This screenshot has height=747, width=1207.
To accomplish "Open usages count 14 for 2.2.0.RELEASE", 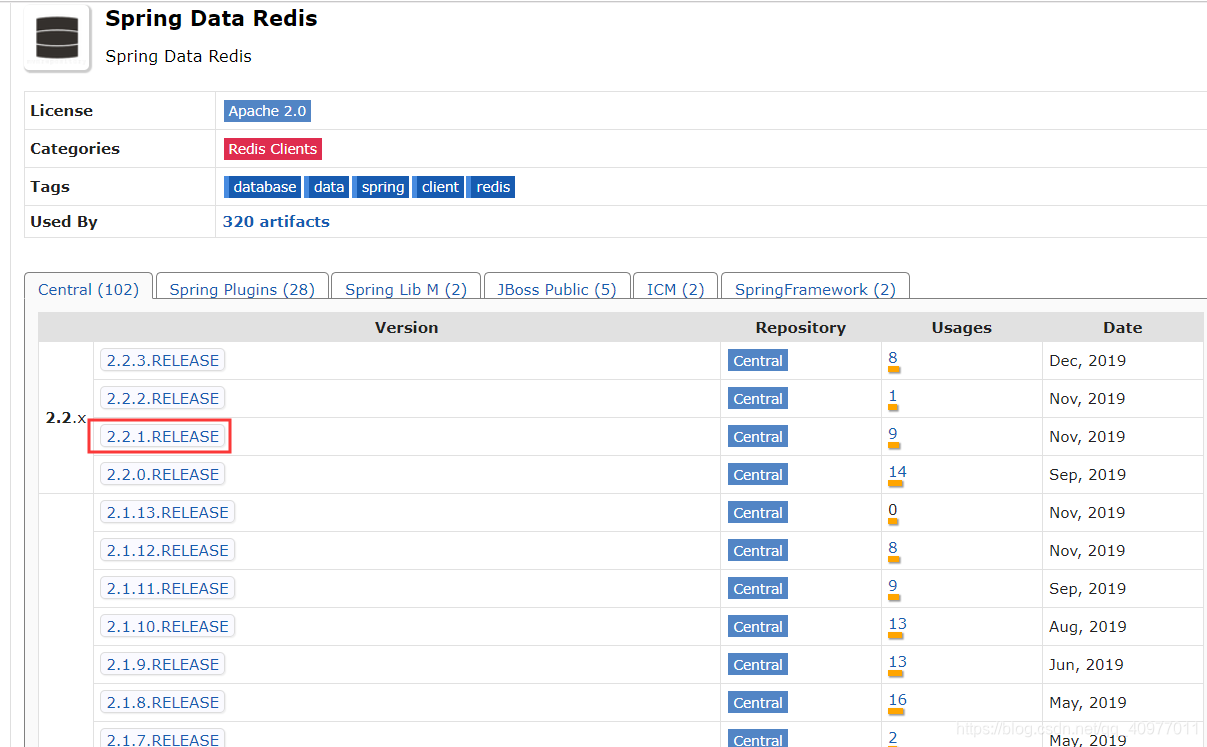I will pyautogui.click(x=897, y=472).
